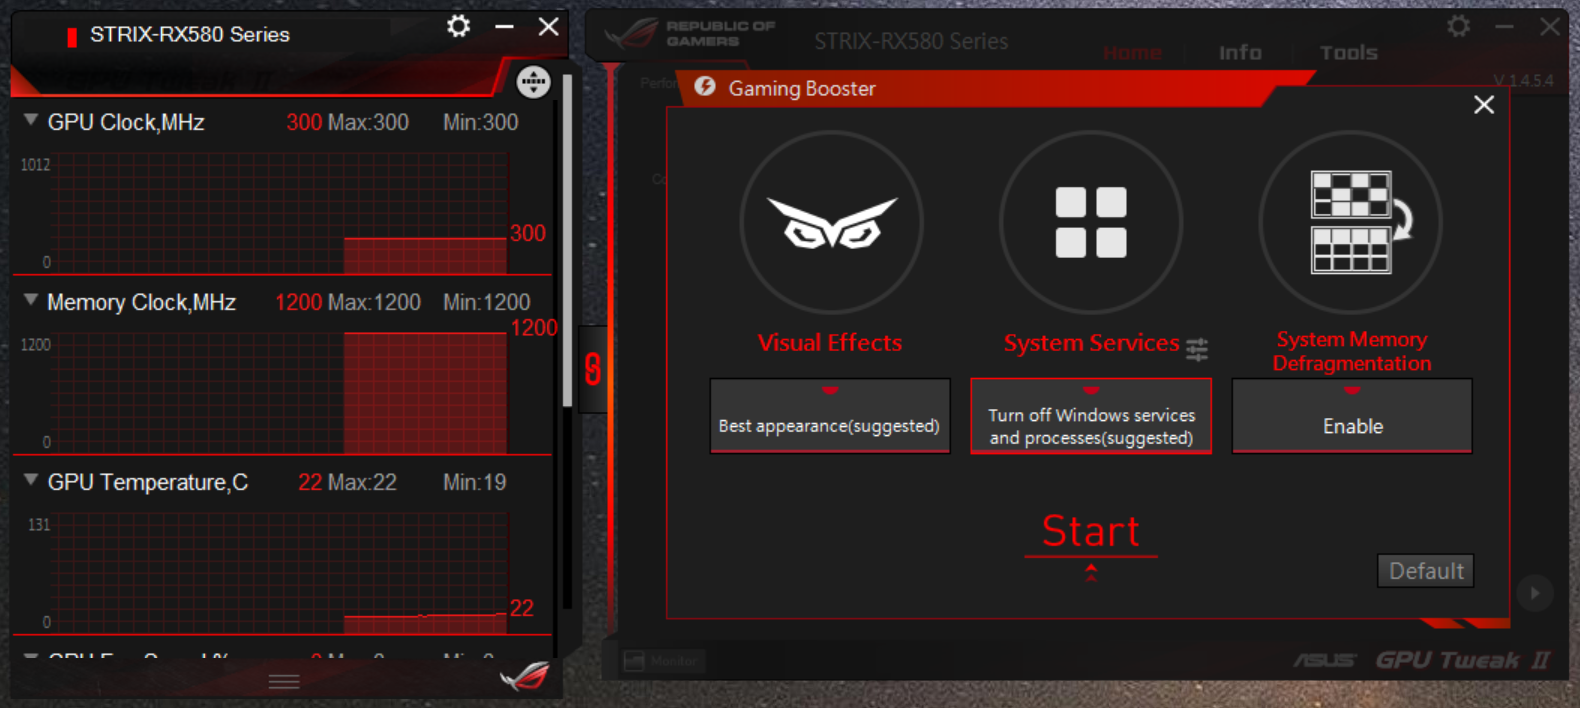Click the Default button

click(1425, 571)
